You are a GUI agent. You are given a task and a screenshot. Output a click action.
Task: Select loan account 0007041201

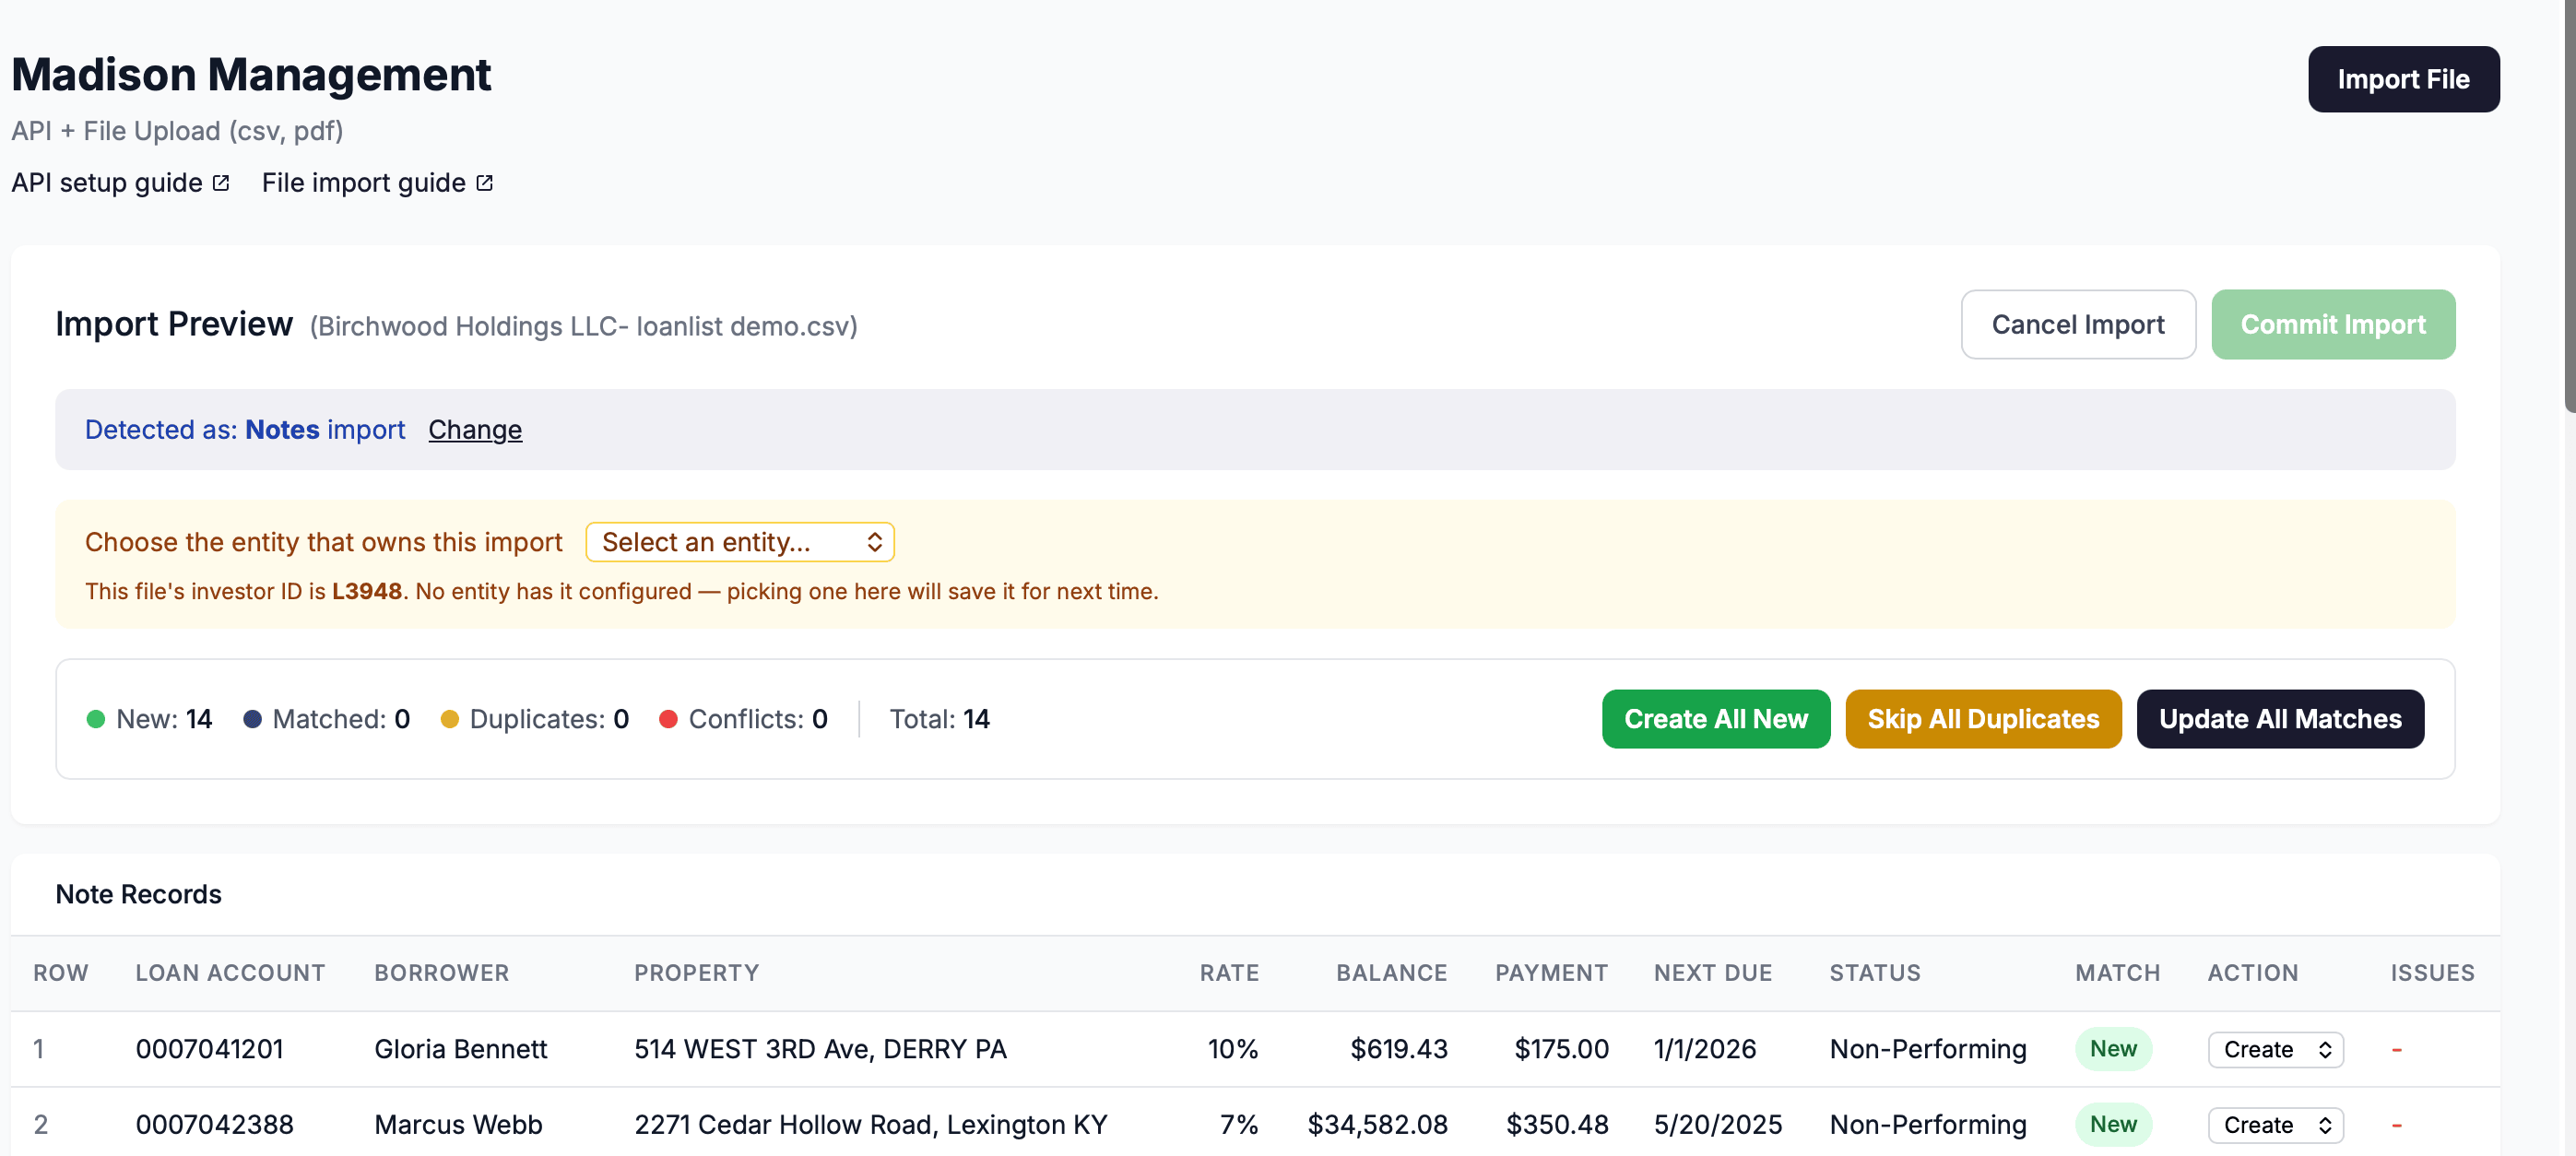[210, 1049]
